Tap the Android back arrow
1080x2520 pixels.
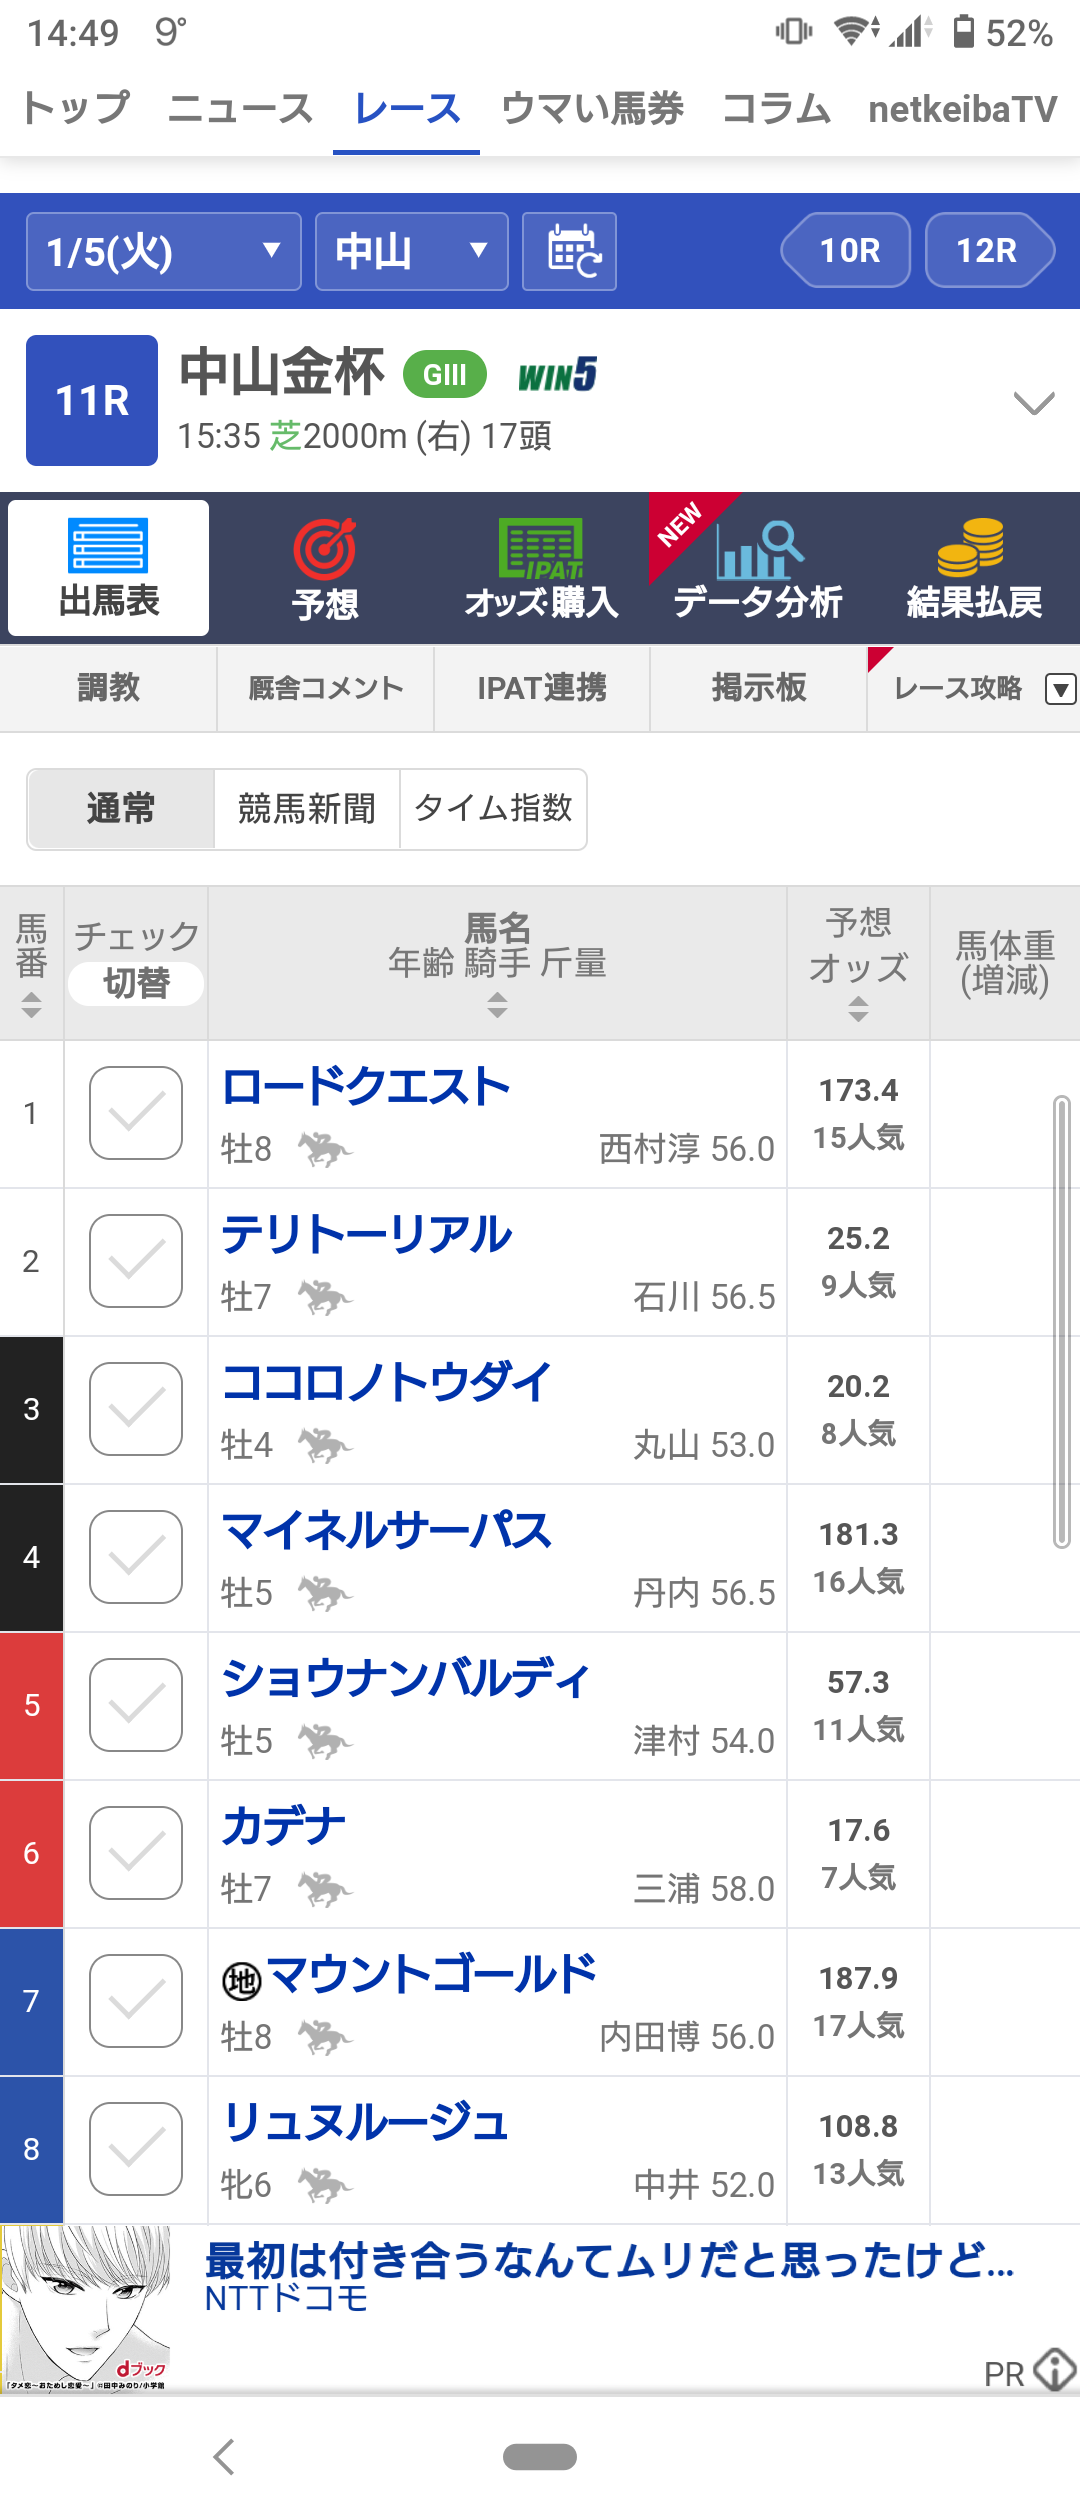tap(224, 2457)
